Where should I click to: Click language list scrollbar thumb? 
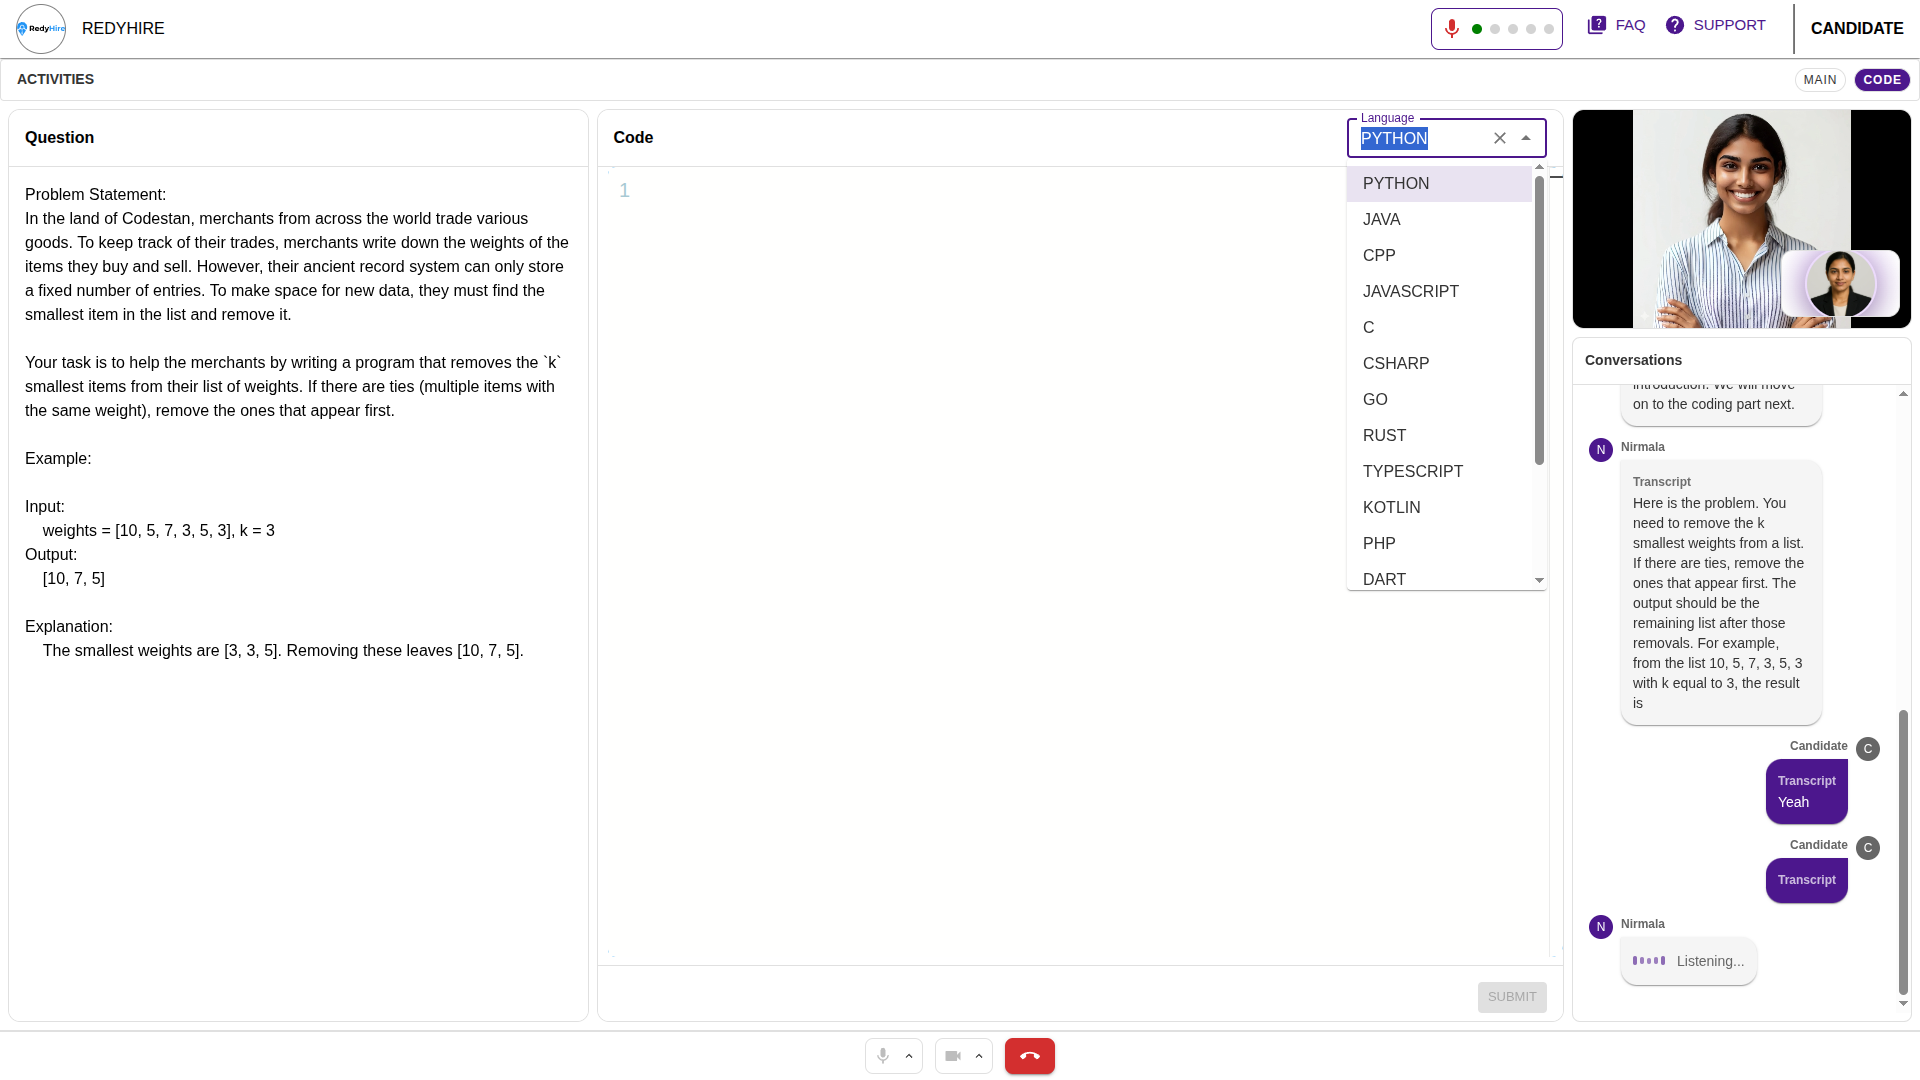(x=1540, y=320)
